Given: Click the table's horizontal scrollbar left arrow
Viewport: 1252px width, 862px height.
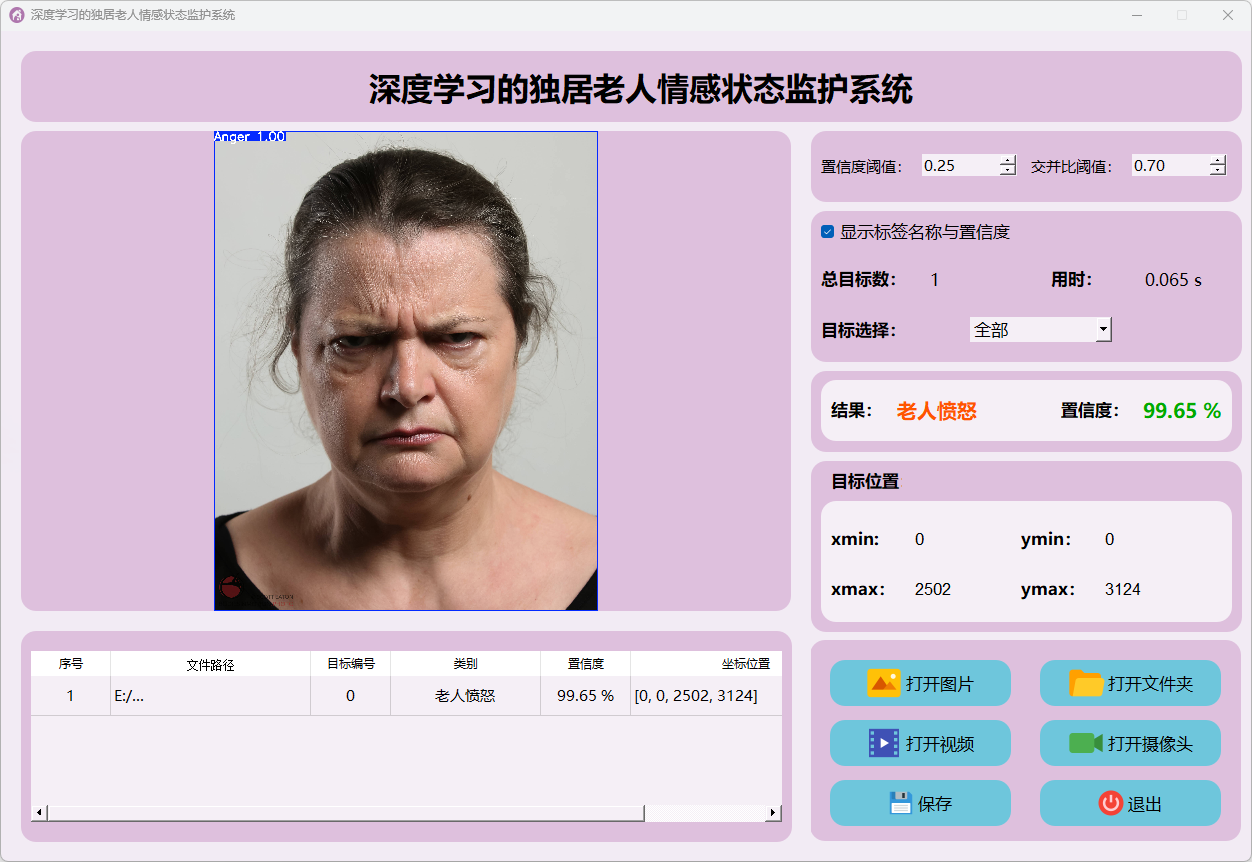Looking at the screenshot, I should click(x=40, y=813).
